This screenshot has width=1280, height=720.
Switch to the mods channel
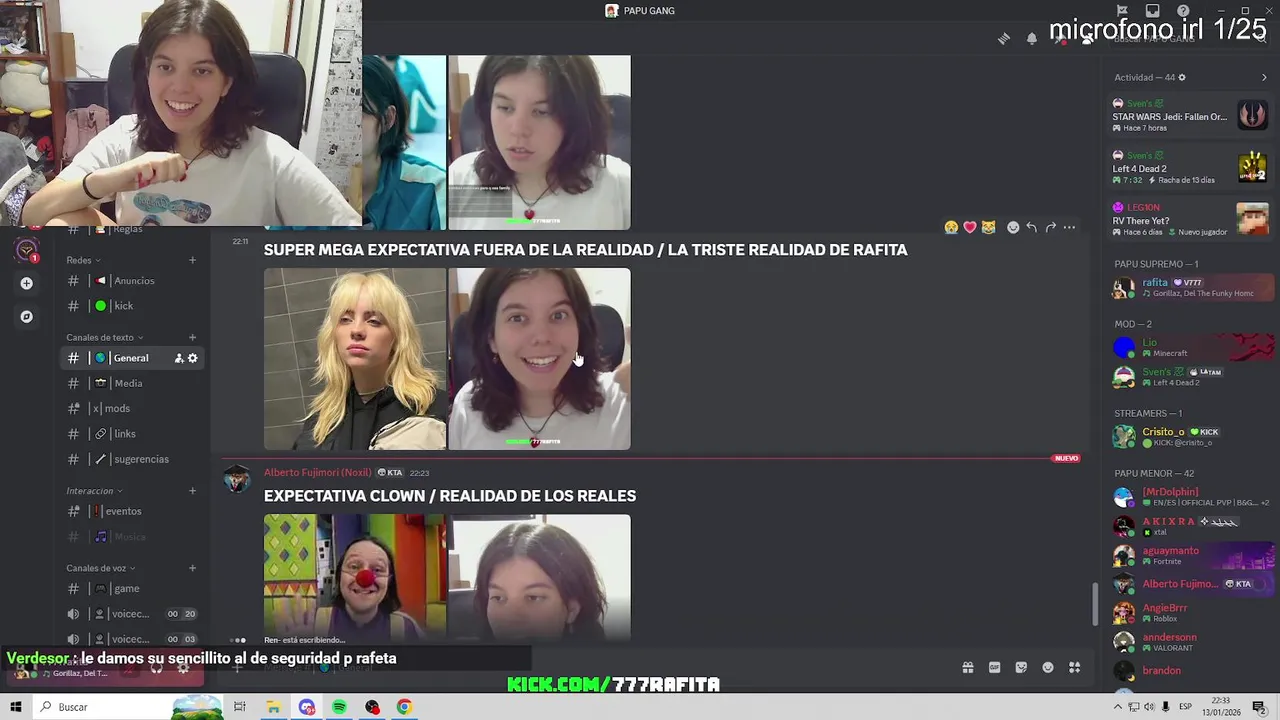point(134,408)
